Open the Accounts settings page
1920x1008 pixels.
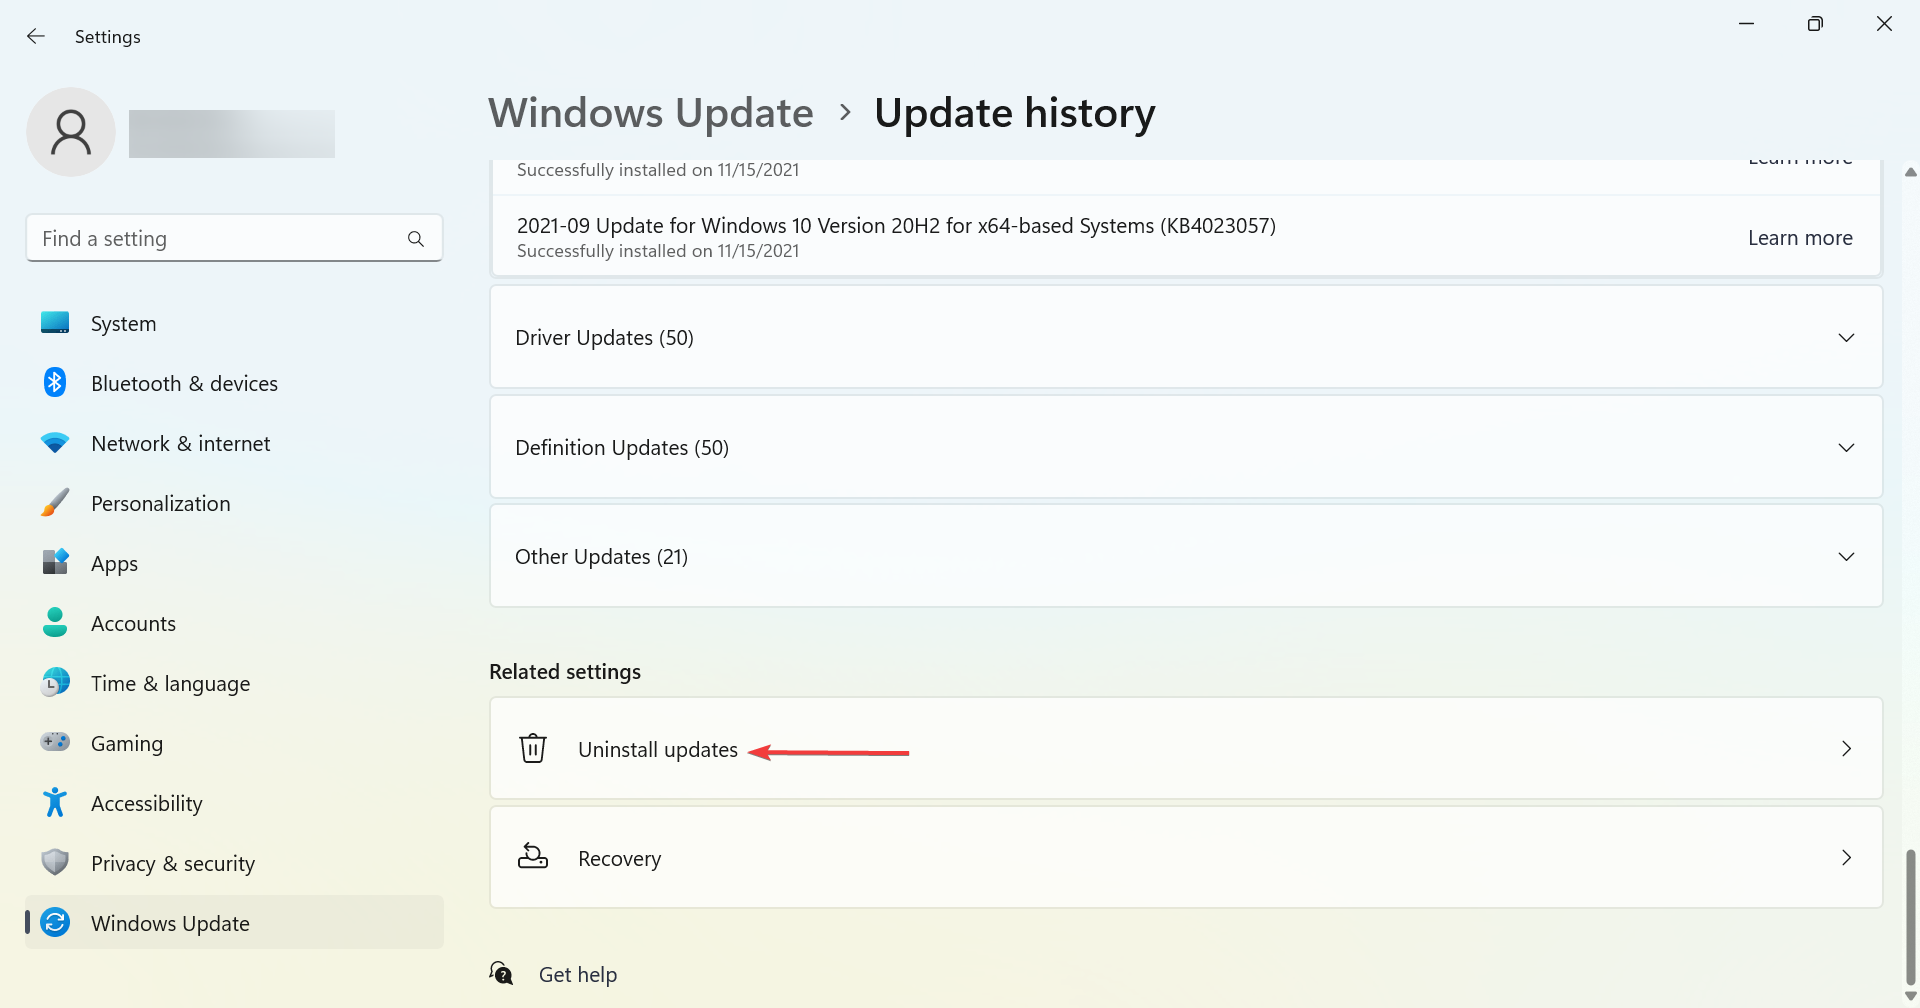[x=133, y=624]
